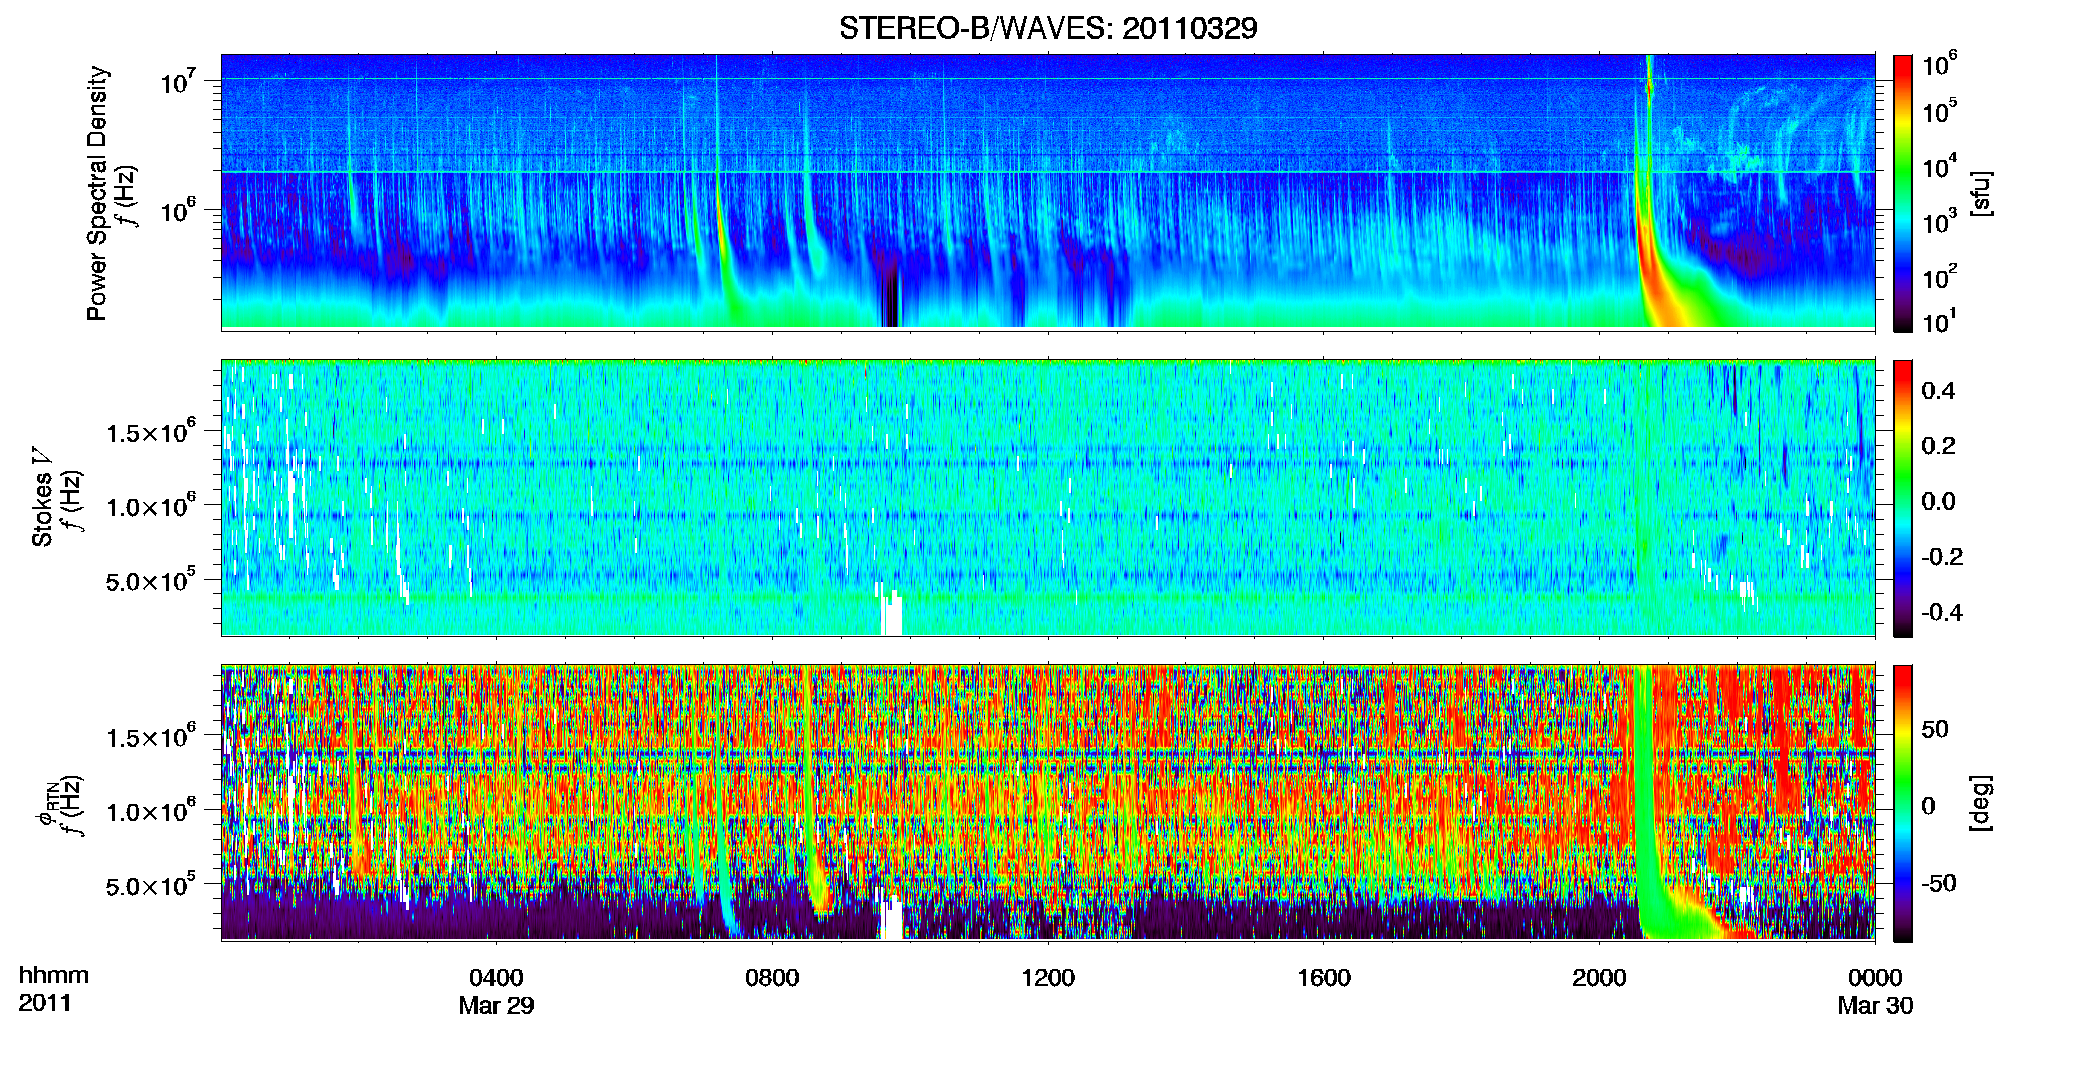
Task: Click the 0.2 label on the Stokes V colorbar
Action: 1937,445
